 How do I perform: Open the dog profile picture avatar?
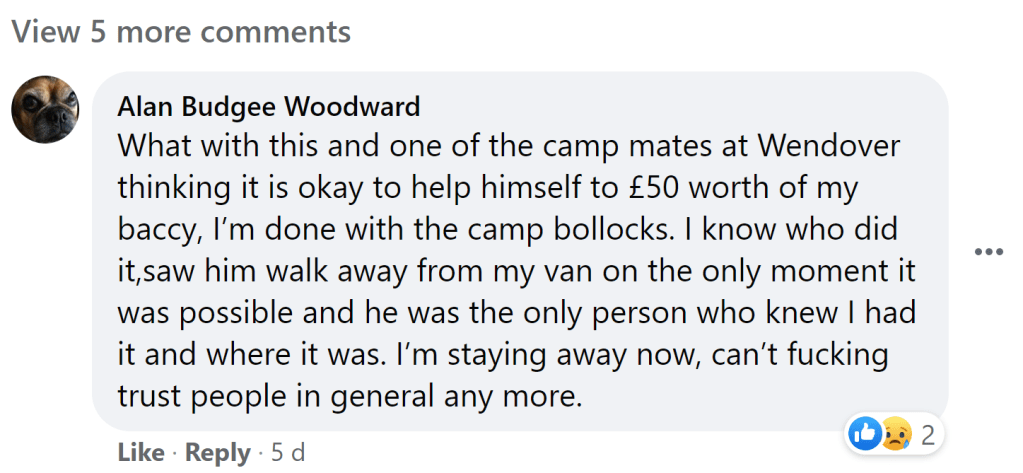45,110
